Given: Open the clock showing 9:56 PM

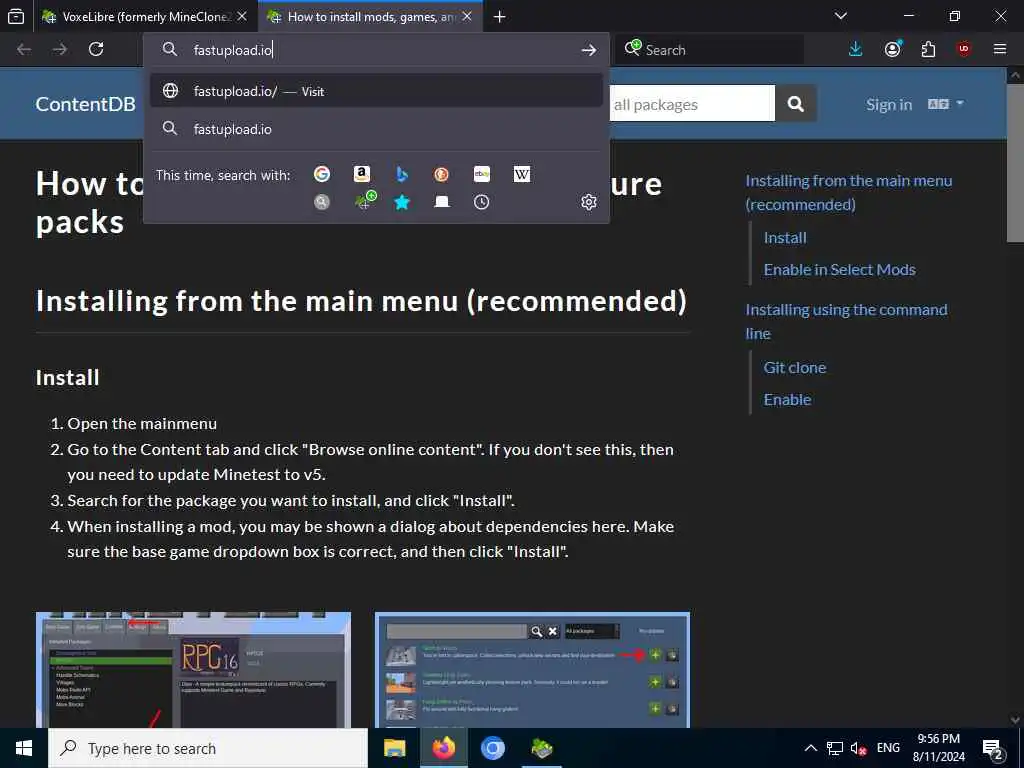Looking at the screenshot, I should point(938,748).
